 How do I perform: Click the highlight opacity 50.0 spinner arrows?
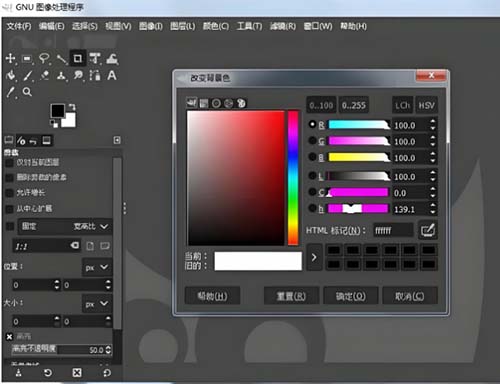(x=108, y=350)
